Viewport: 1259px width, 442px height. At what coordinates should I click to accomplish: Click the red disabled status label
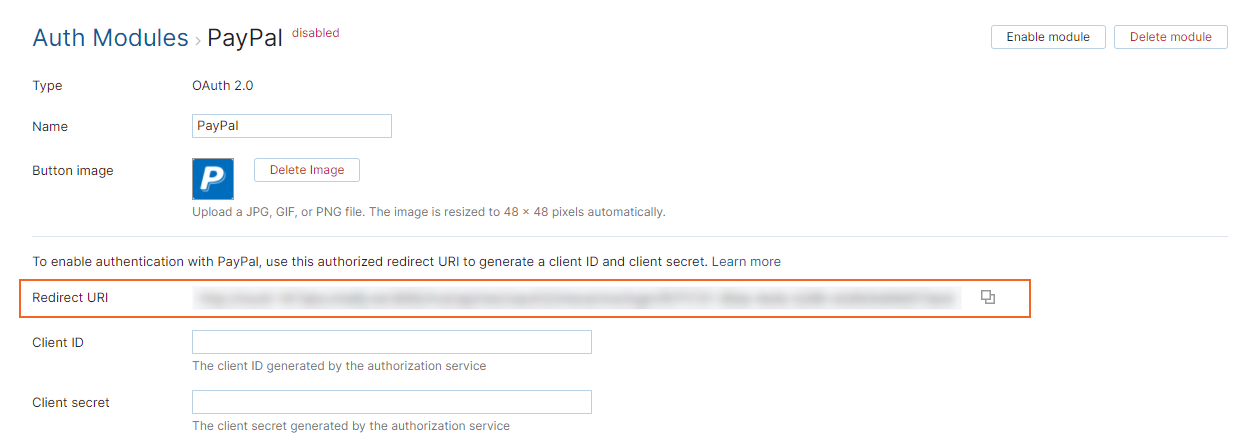[315, 33]
